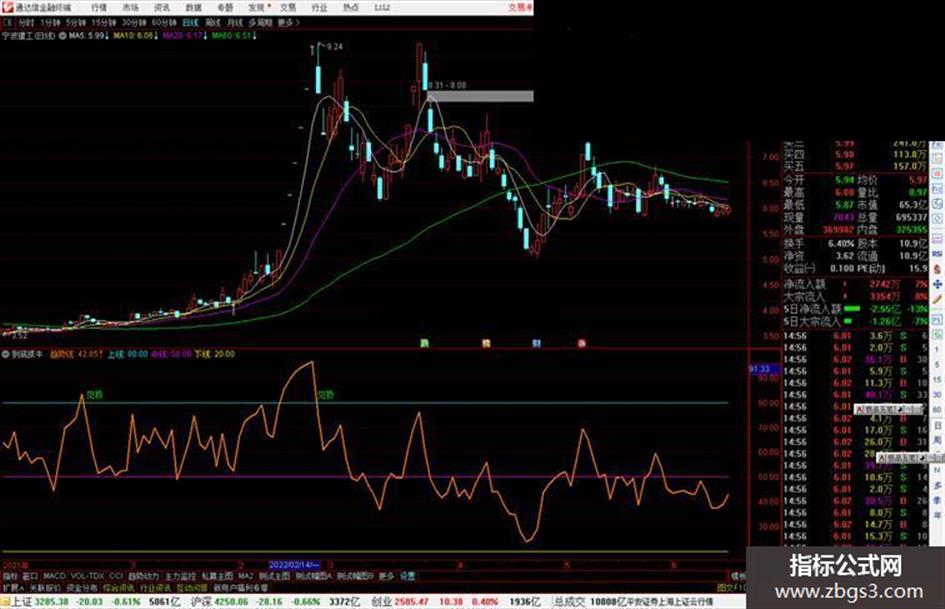The height and width of the screenshot is (609, 945).
Task: Select the 月线 monthly period
Action: coord(234,22)
